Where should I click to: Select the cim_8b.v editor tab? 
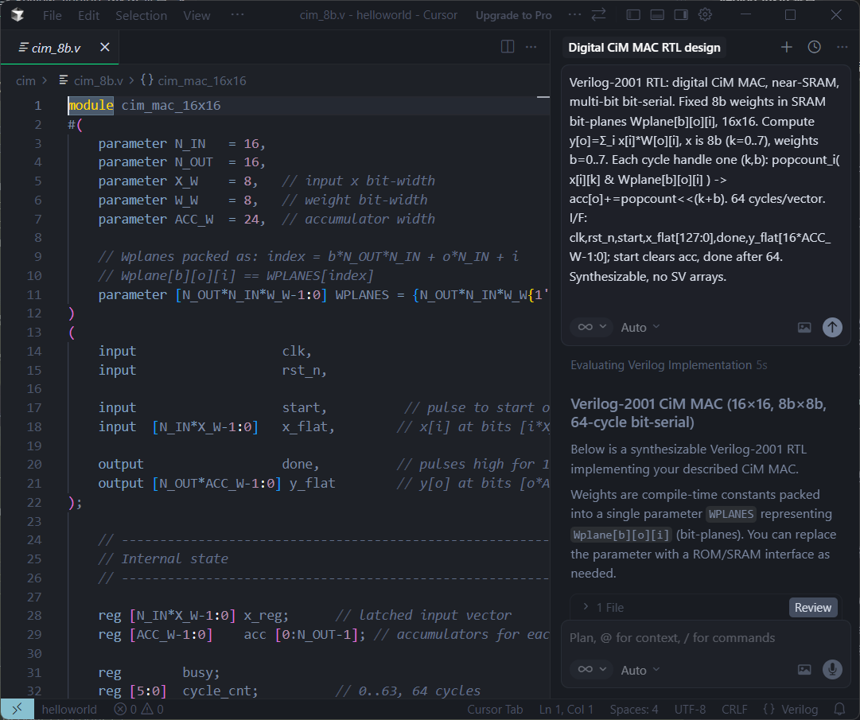[x=58, y=47]
